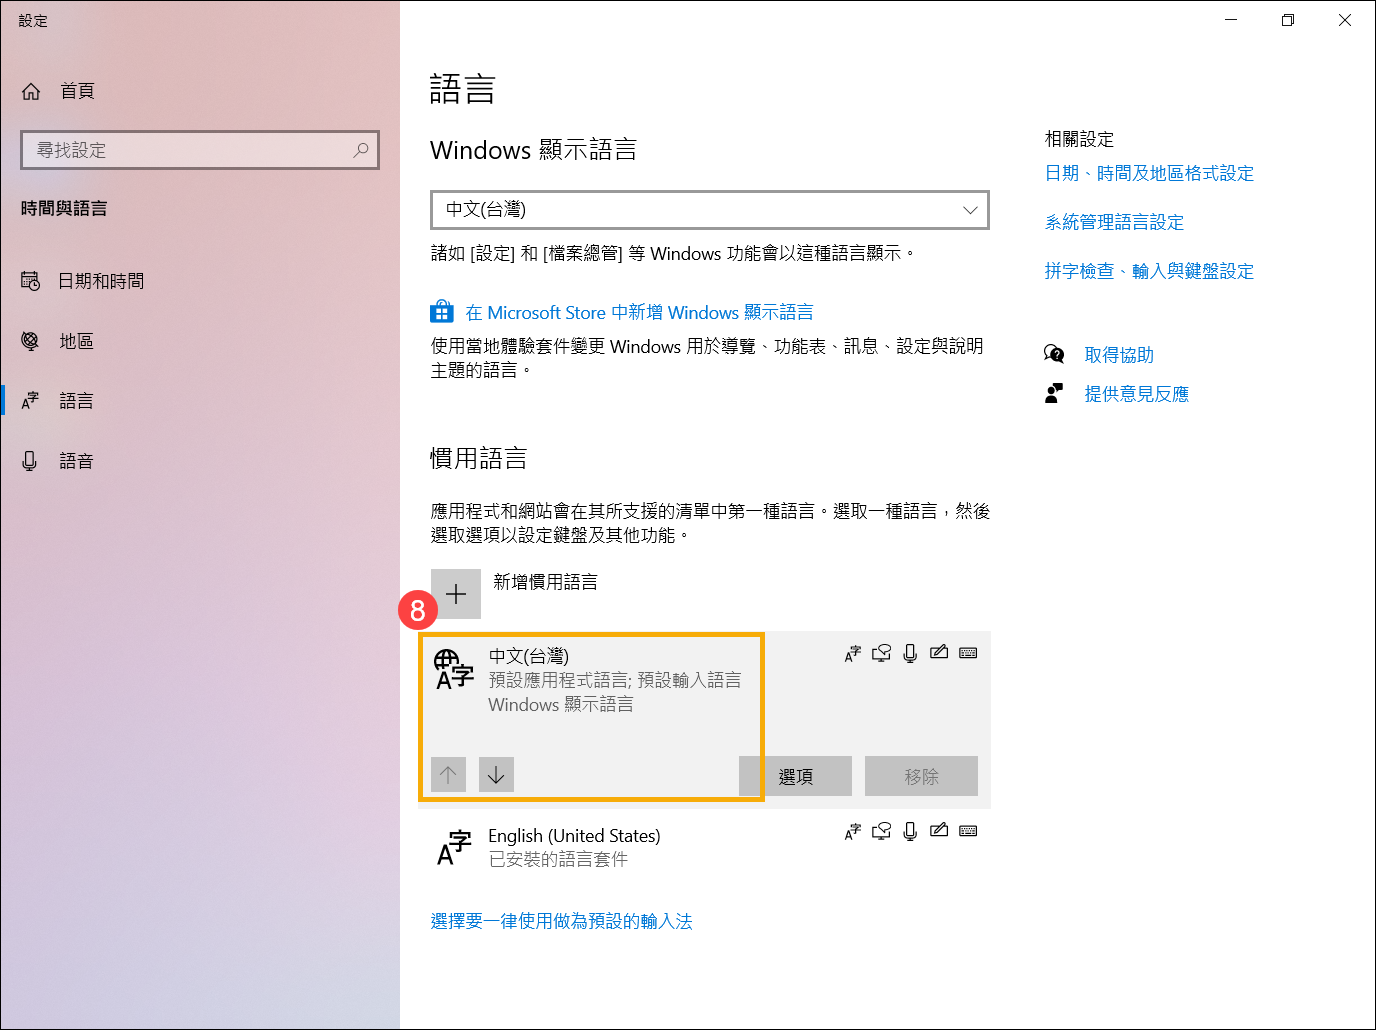The image size is (1376, 1030).
Task: Open 地區 in the sidebar
Action: [x=200, y=341]
